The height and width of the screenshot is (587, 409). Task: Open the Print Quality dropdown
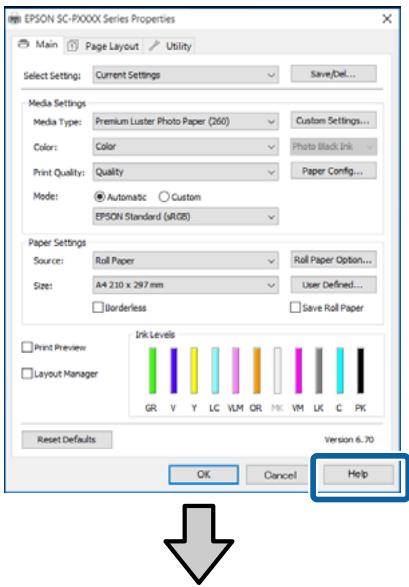tap(186, 172)
